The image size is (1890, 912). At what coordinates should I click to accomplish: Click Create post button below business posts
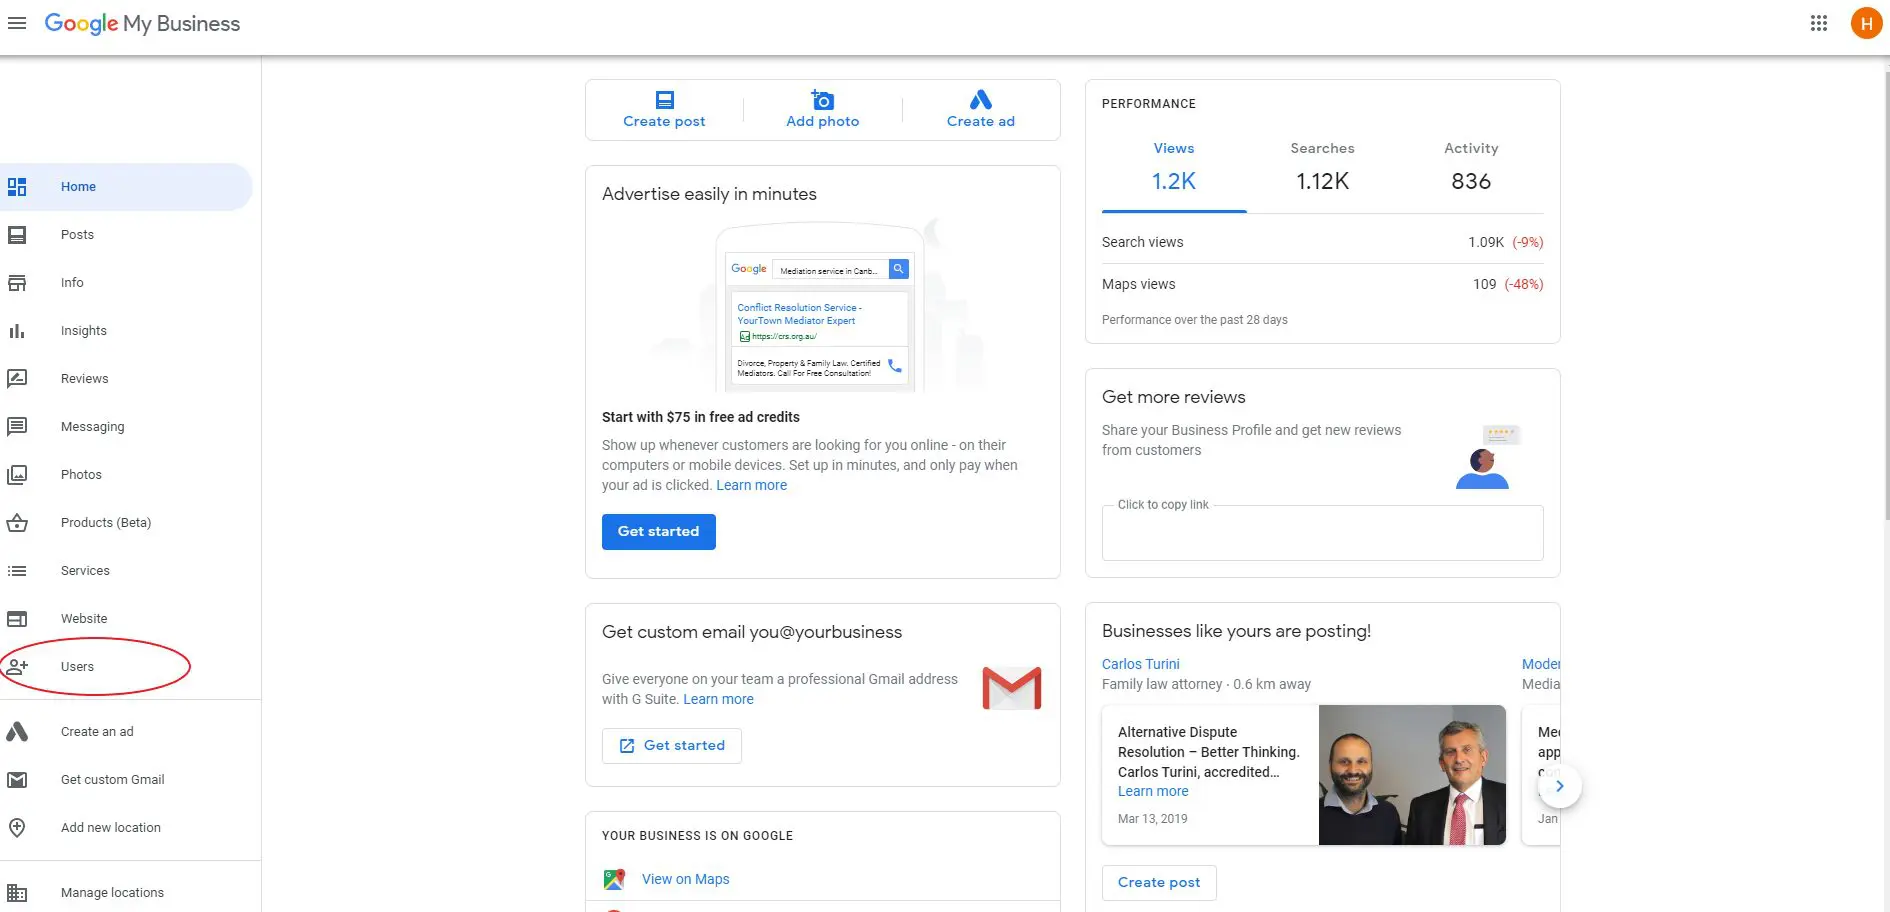click(x=1159, y=883)
